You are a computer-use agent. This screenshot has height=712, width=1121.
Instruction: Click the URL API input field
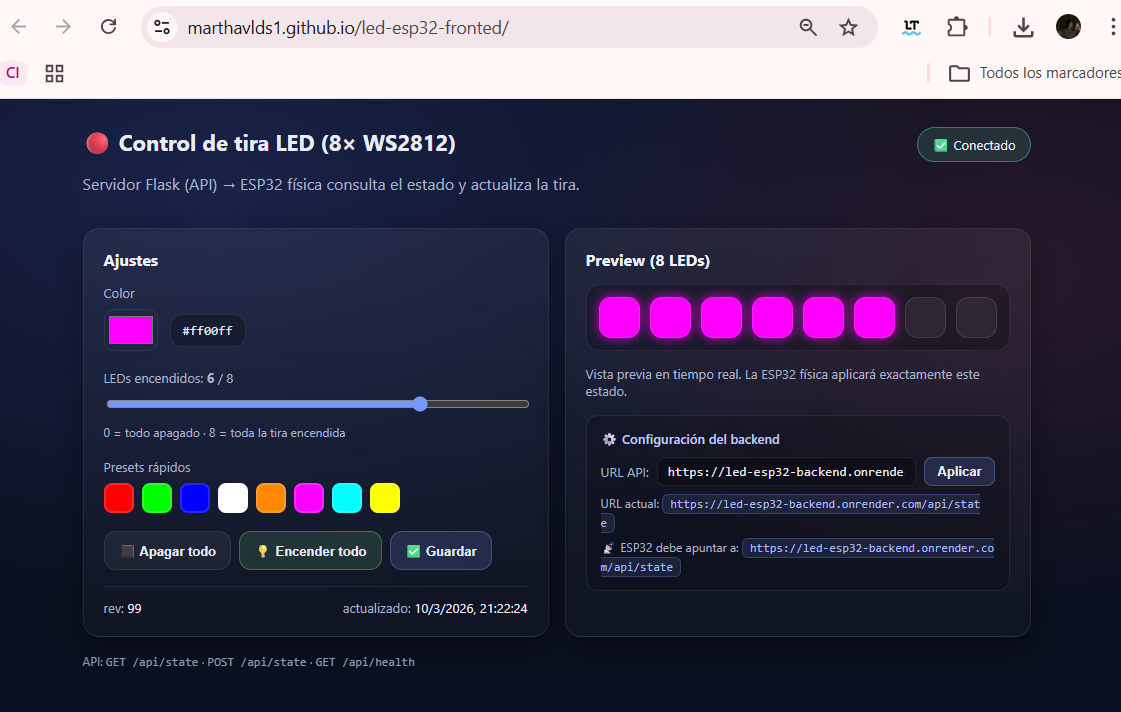click(x=786, y=472)
